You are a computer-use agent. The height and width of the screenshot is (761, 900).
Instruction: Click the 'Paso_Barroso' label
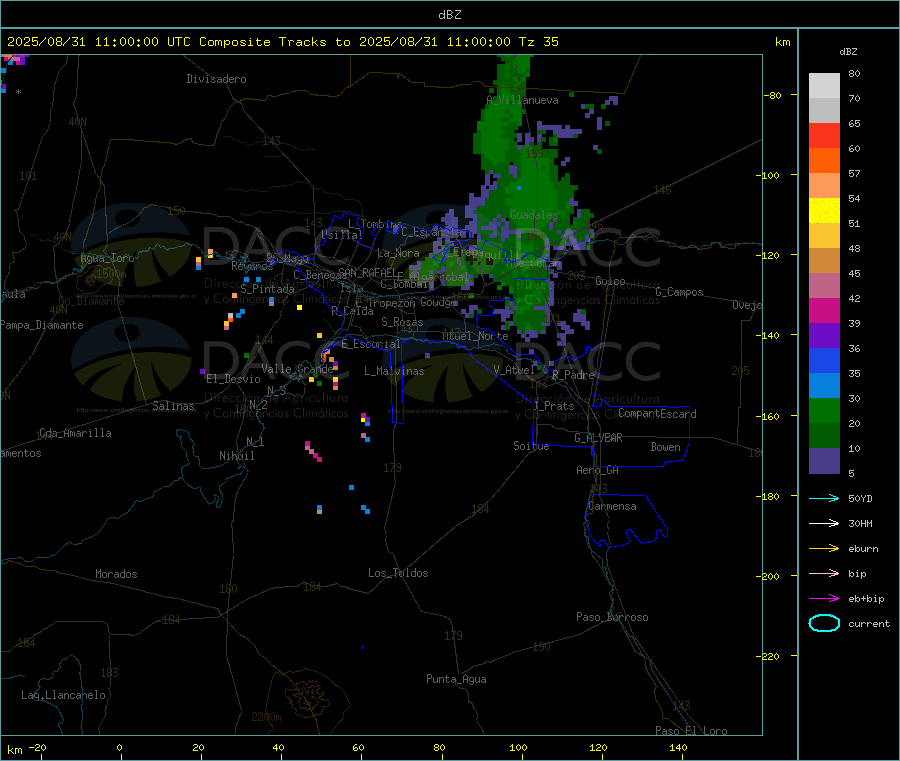612,618
